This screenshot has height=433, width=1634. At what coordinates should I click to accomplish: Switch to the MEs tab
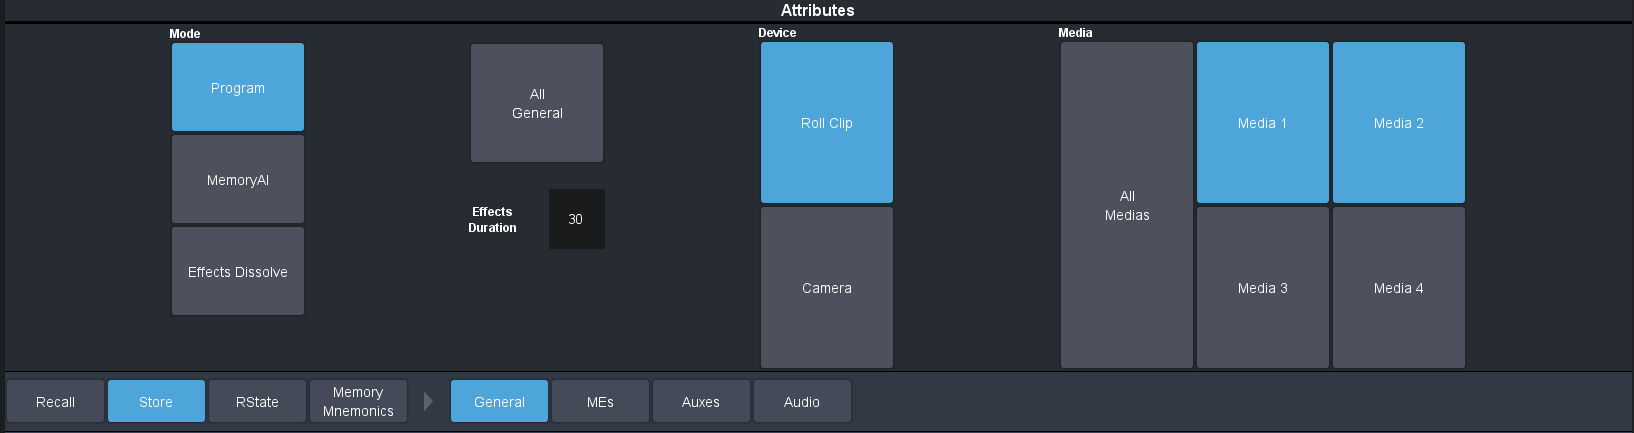pos(600,401)
